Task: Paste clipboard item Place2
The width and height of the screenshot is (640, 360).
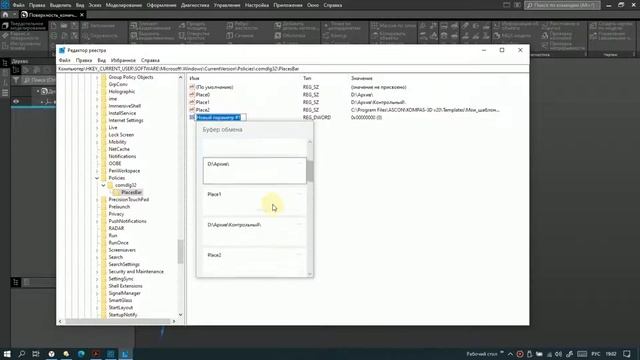Action: (254, 262)
